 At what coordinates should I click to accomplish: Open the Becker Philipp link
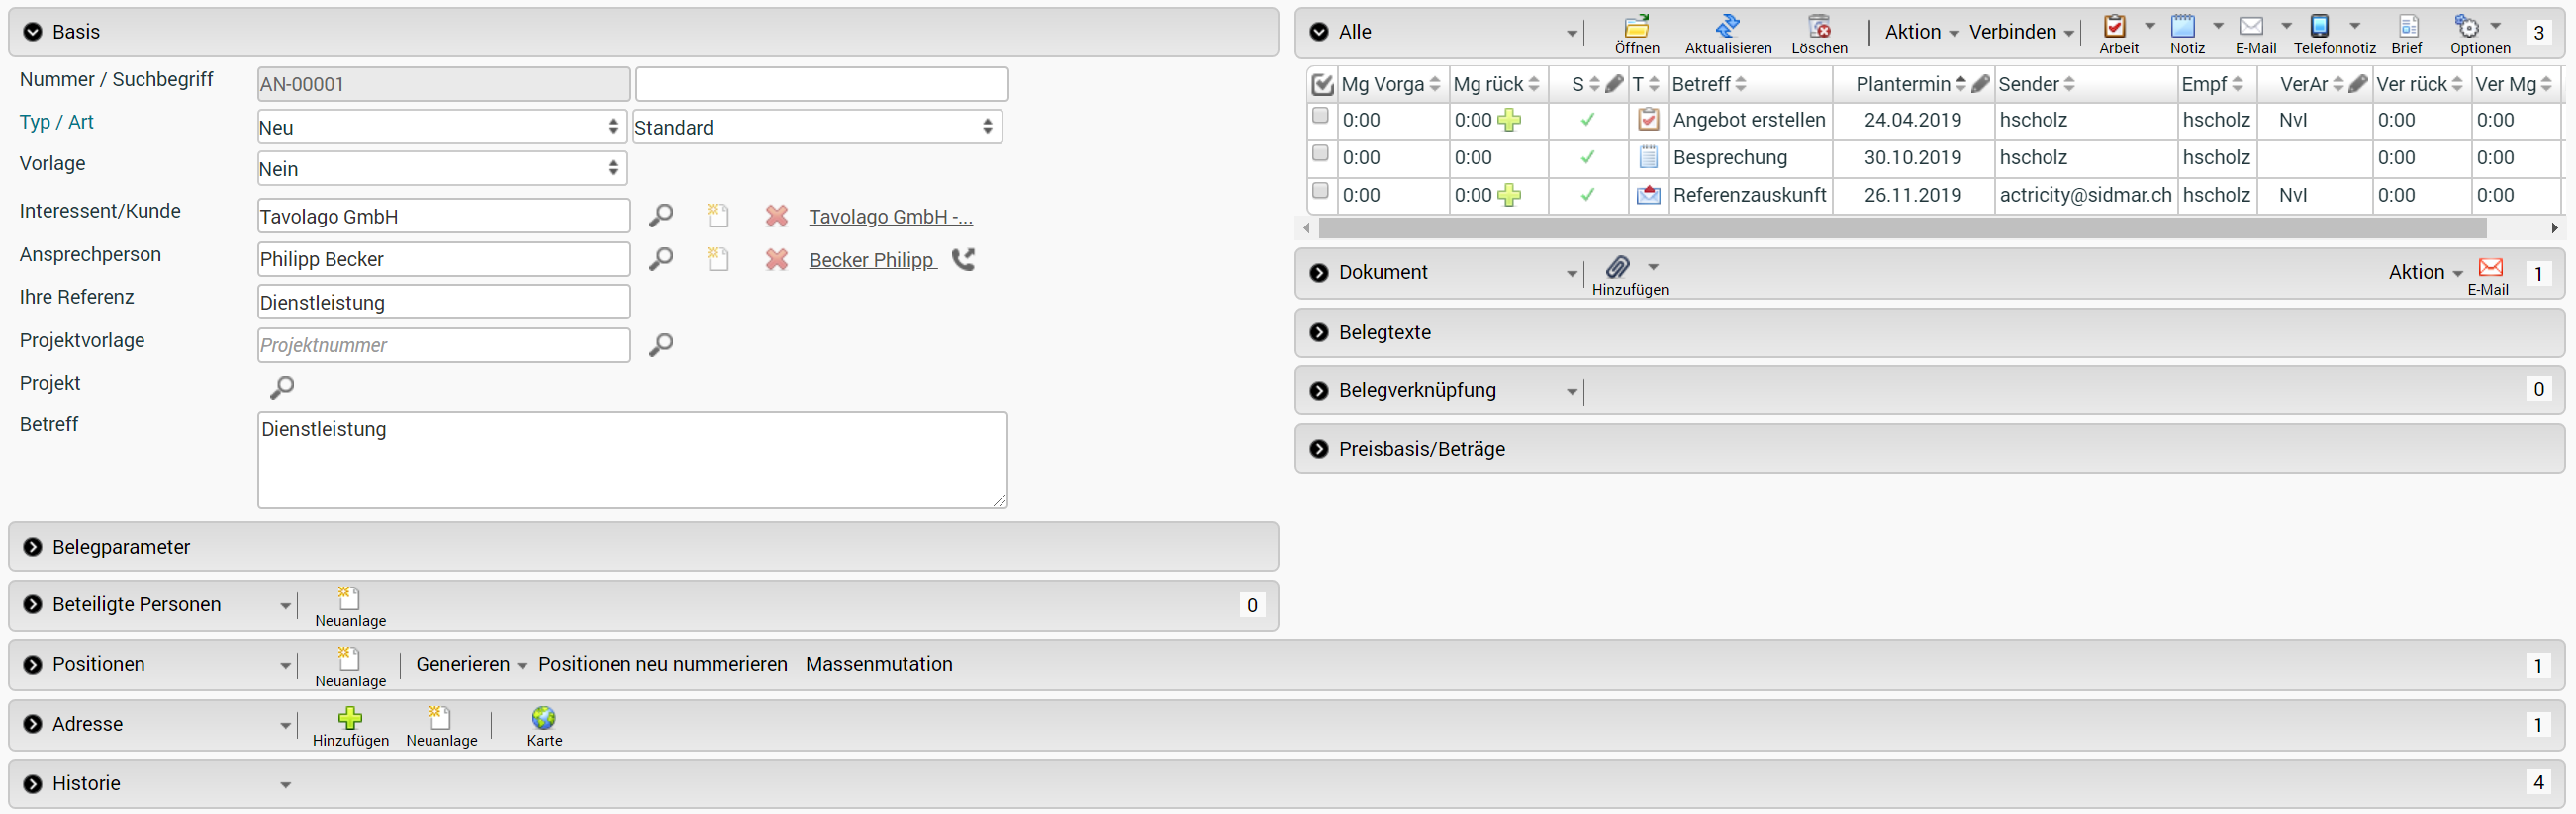click(872, 260)
